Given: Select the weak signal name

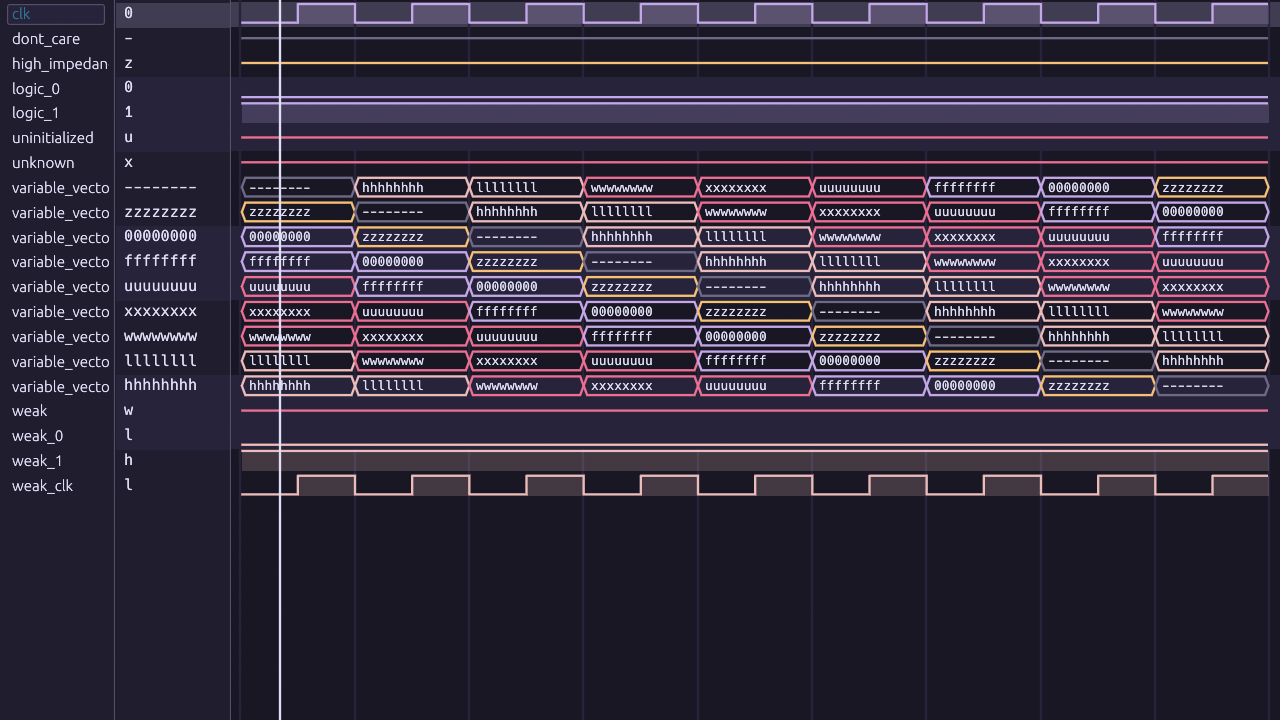Looking at the screenshot, I should [29, 411].
